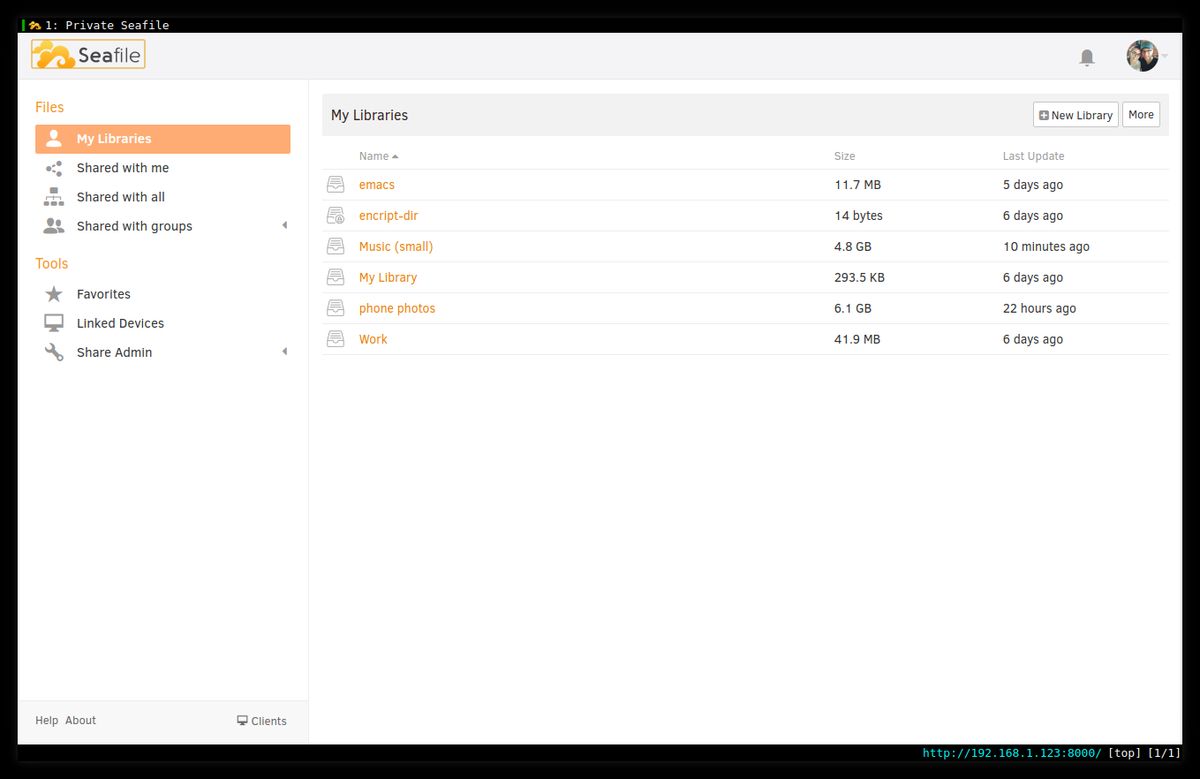Screen dimensions: 1200x779
Task: Click the My Libraries person icon
Action: pos(54,139)
